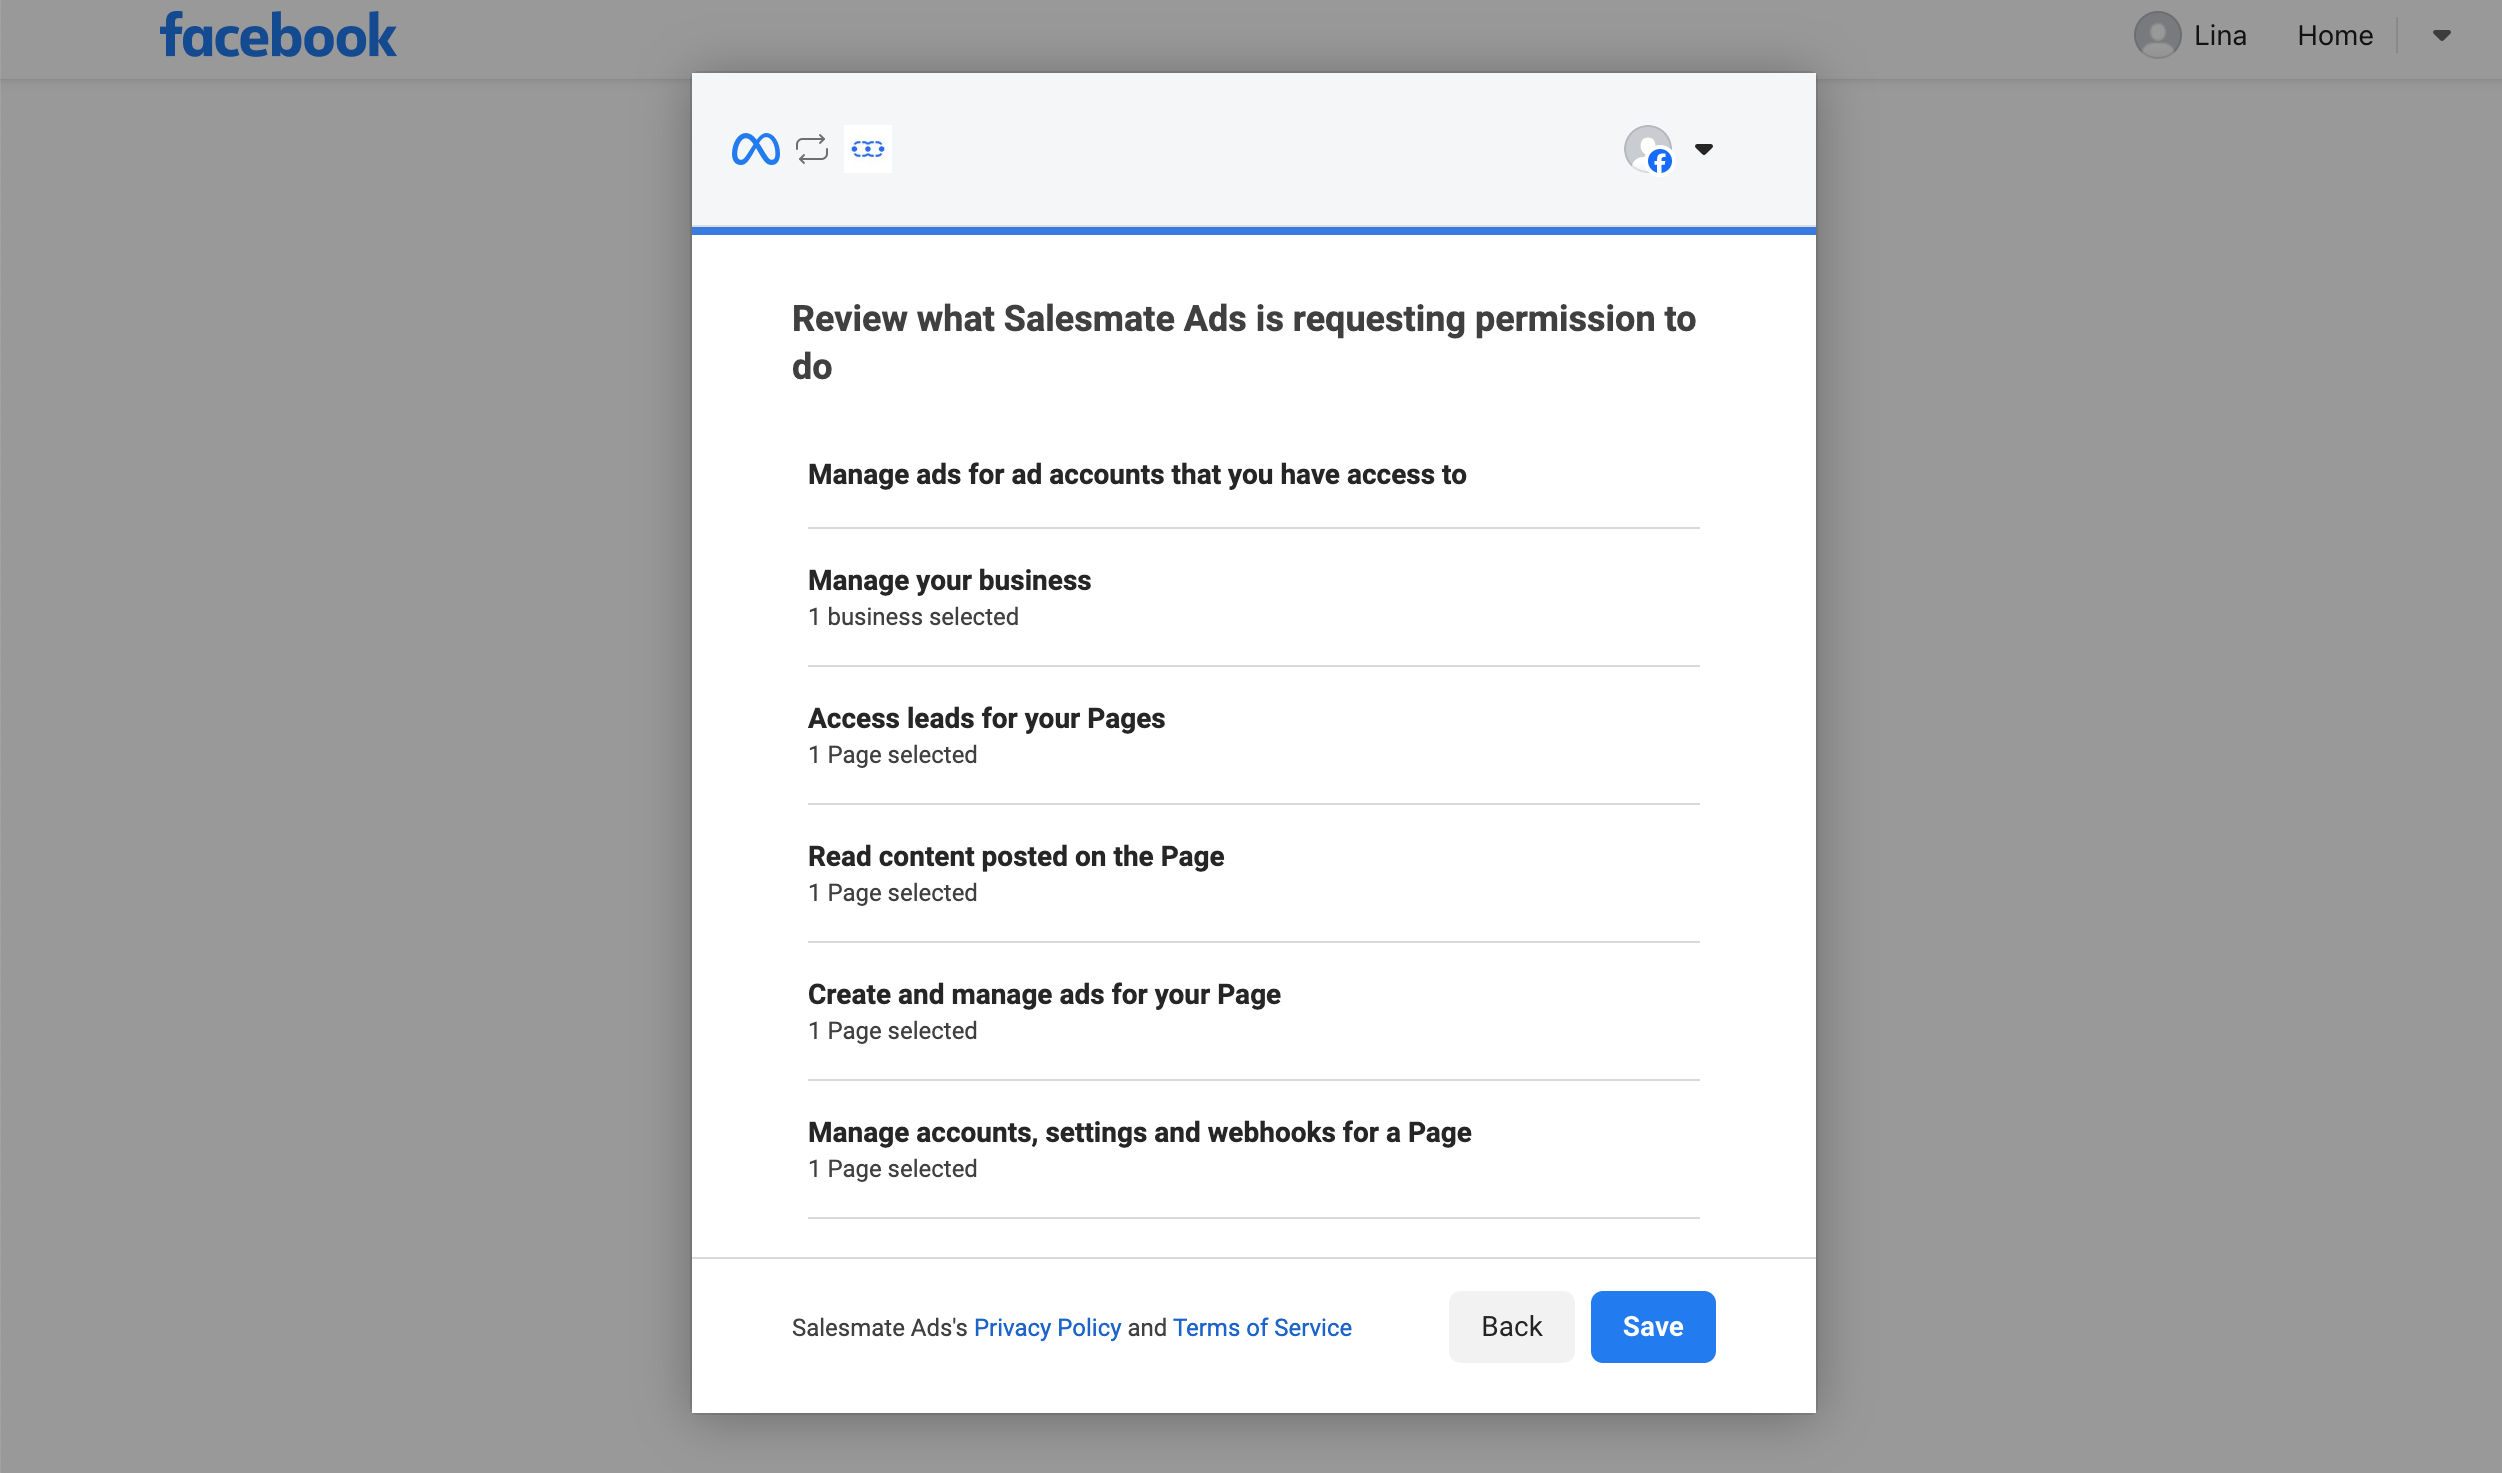This screenshot has width=2502, height=1473.
Task: Open the Terms of Service link
Action: point(1262,1327)
